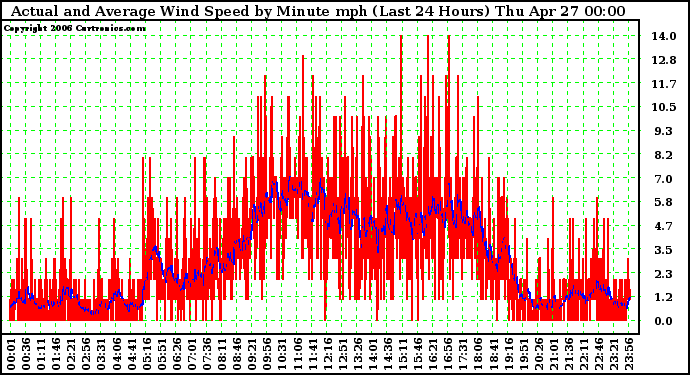
Task: Click the 00:01 time axis label
Action: click(x=11, y=354)
